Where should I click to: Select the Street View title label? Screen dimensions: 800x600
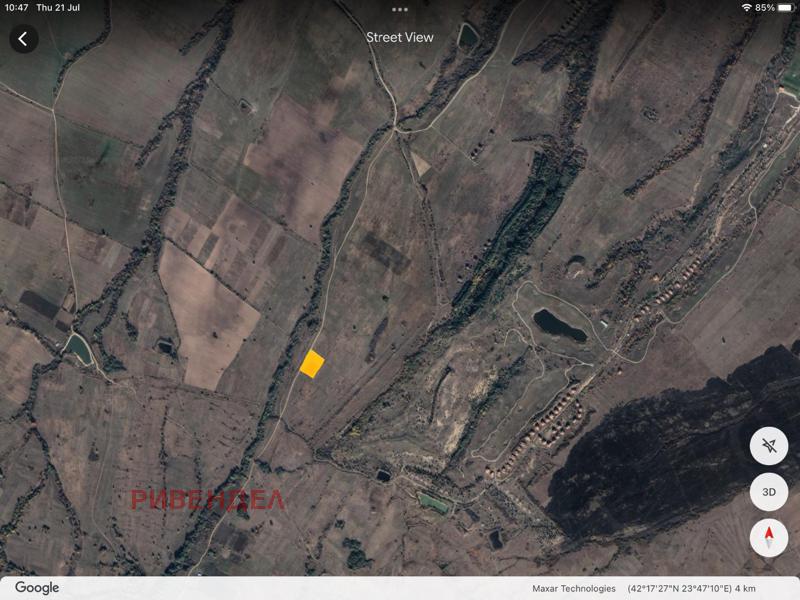400,37
